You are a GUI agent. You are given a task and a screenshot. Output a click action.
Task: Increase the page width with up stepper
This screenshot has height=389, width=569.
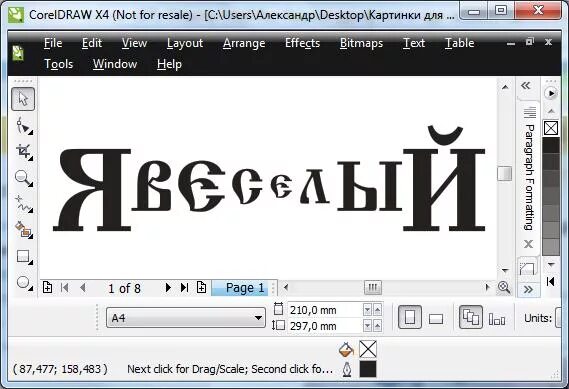pyautogui.click(x=377, y=310)
